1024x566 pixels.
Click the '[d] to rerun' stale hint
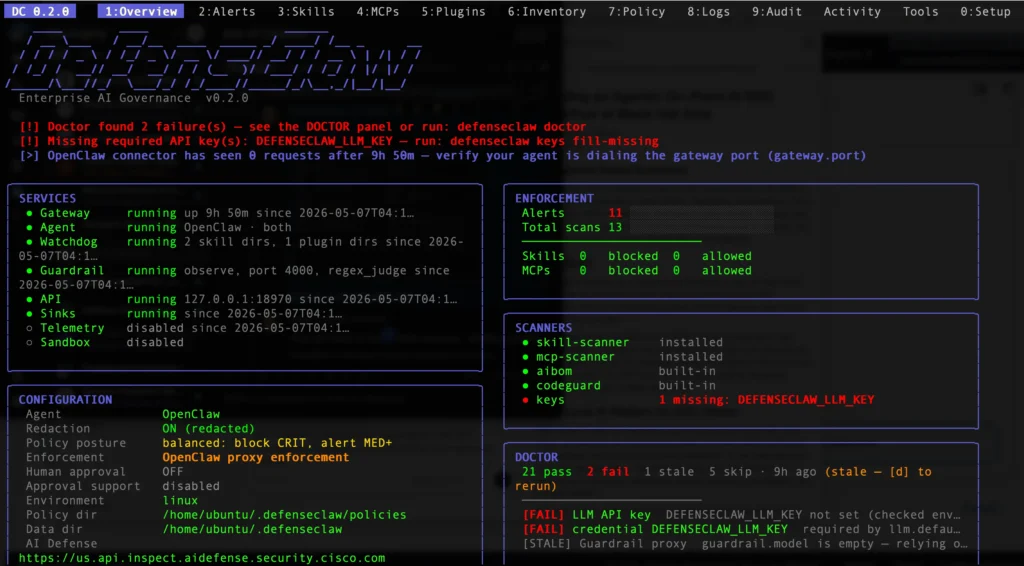(723, 479)
